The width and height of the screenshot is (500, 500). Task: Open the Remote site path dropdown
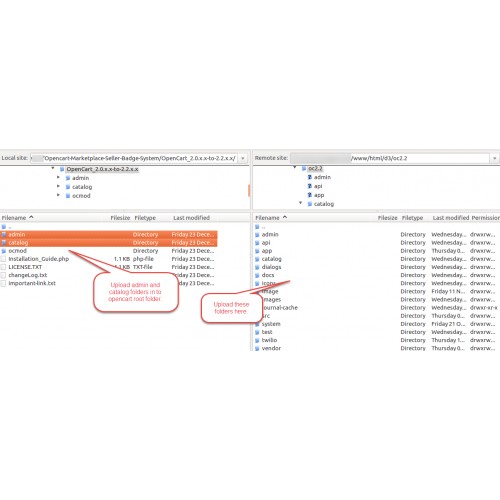point(494,158)
